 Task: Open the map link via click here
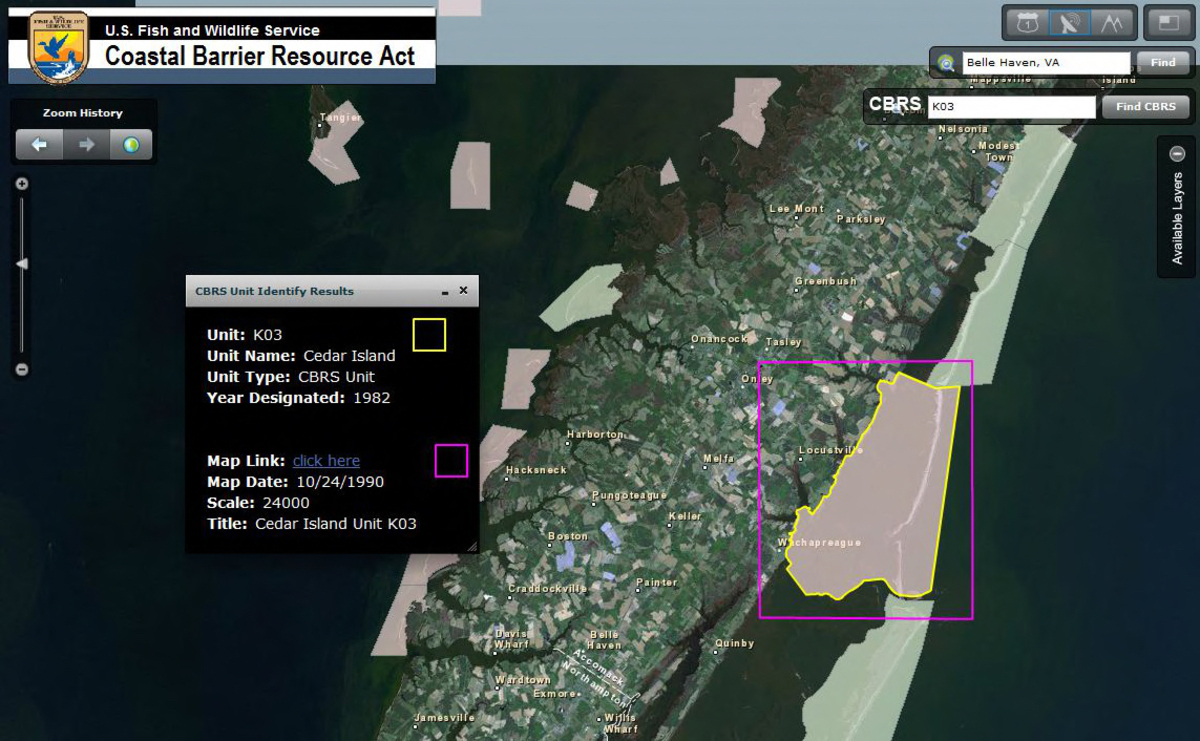pyautogui.click(x=325, y=460)
